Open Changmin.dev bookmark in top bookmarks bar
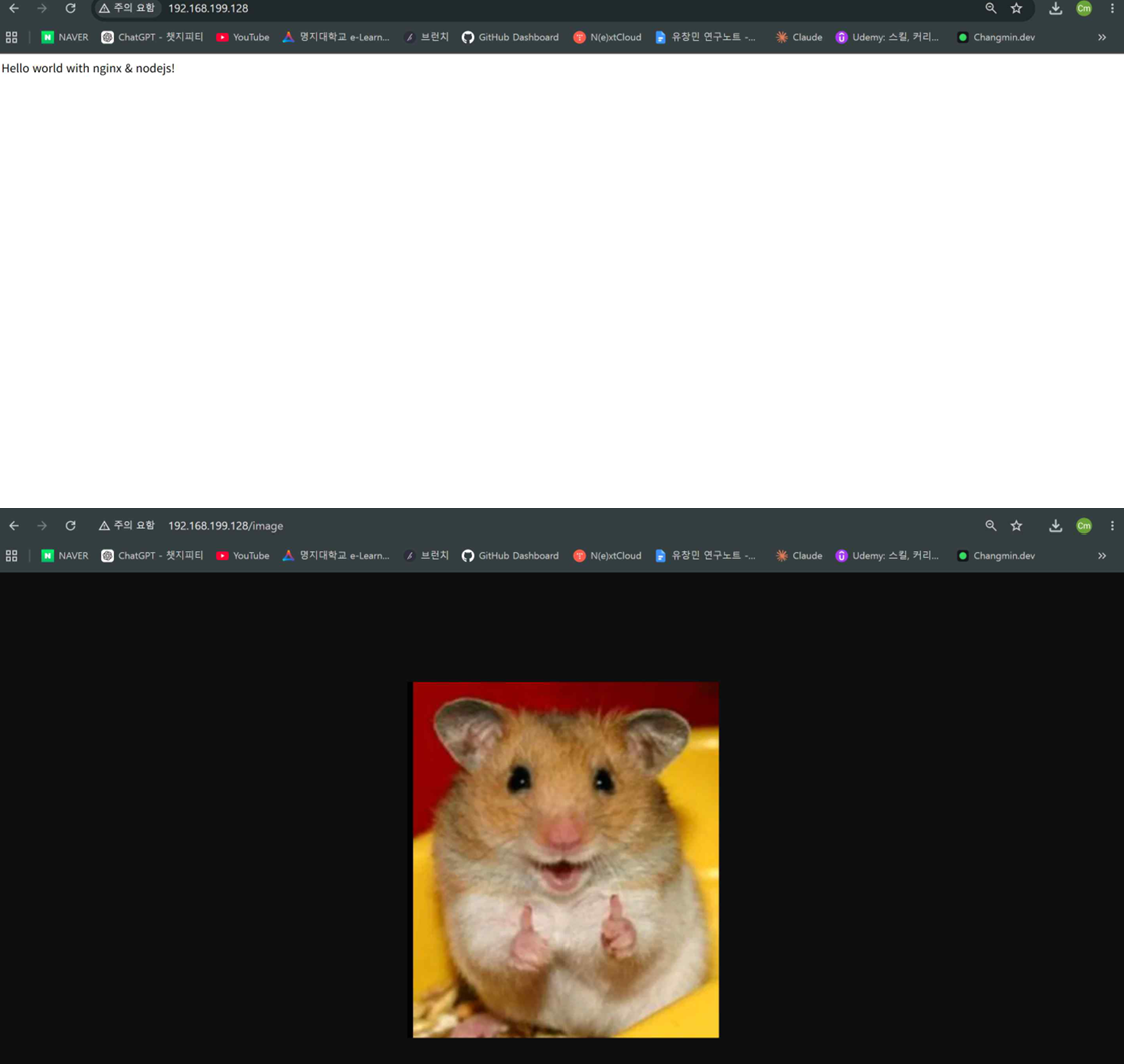1124x1064 pixels. [x=996, y=37]
